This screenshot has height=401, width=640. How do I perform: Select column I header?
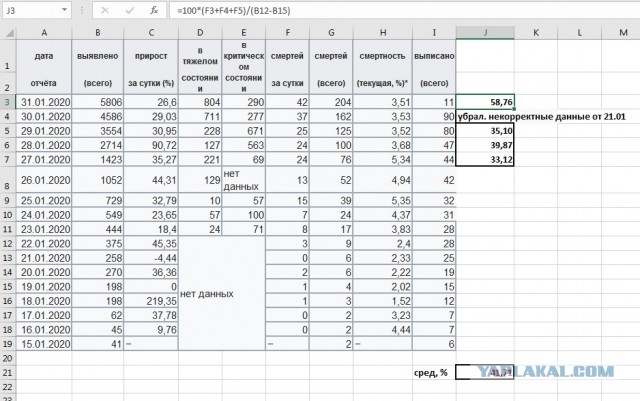coord(434,33)
